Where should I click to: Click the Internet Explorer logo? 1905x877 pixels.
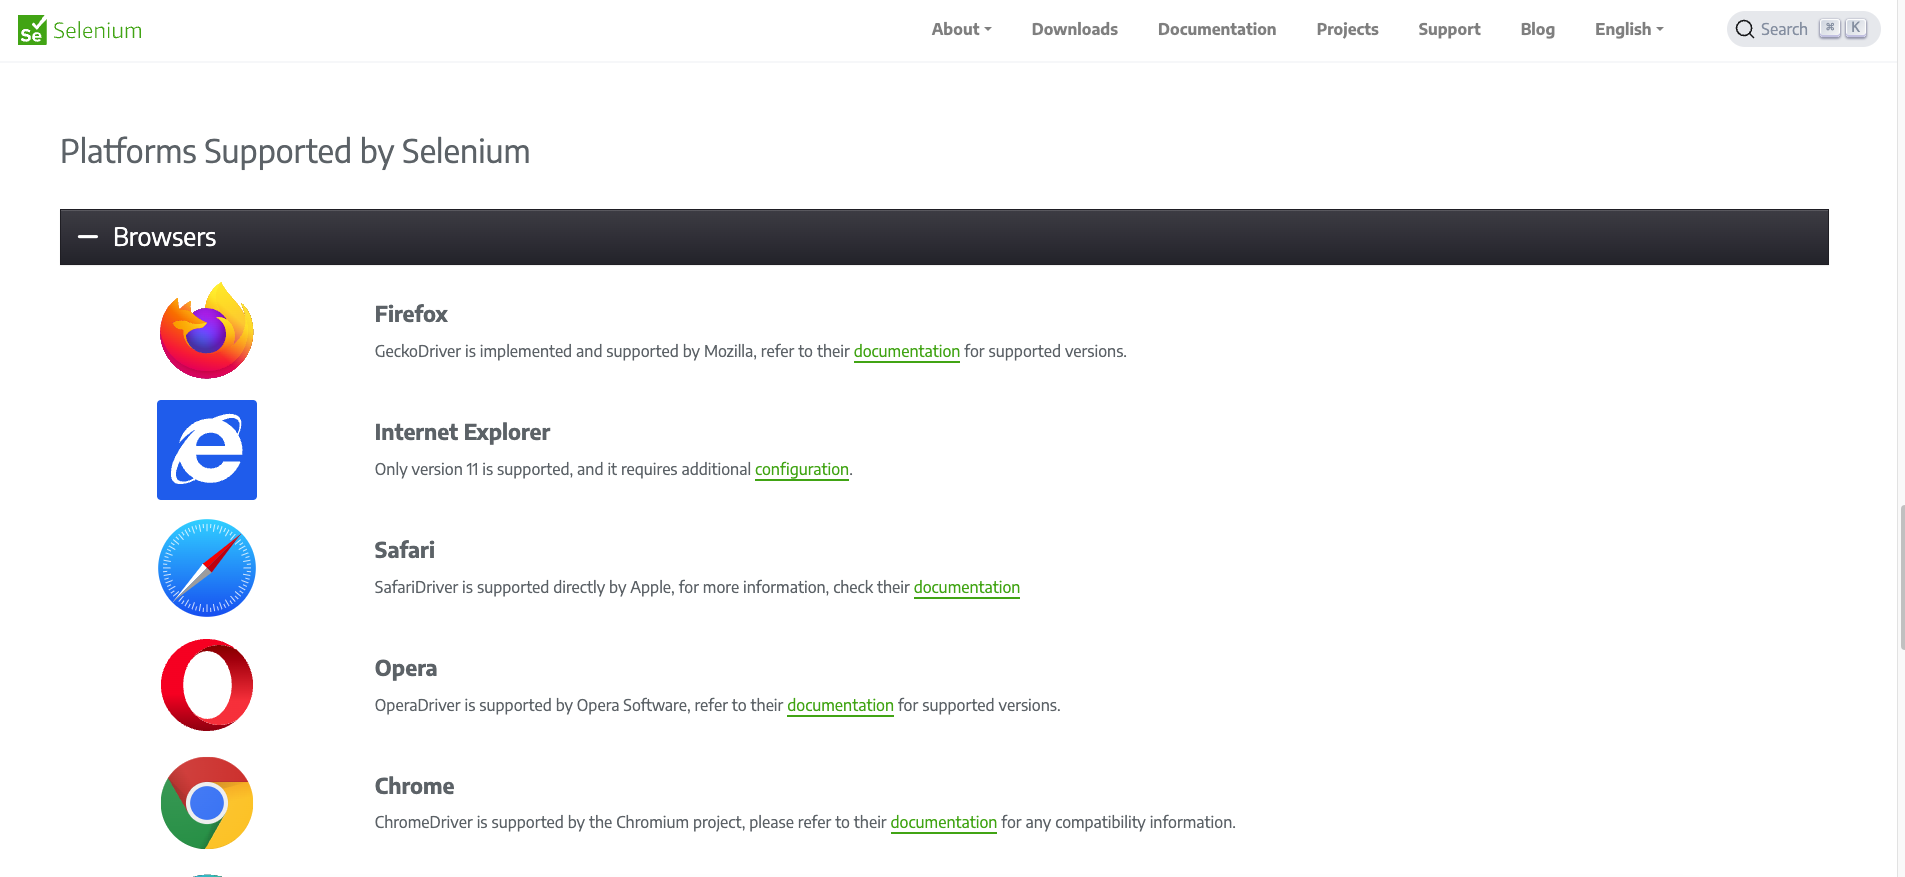(x=207, y=450)
